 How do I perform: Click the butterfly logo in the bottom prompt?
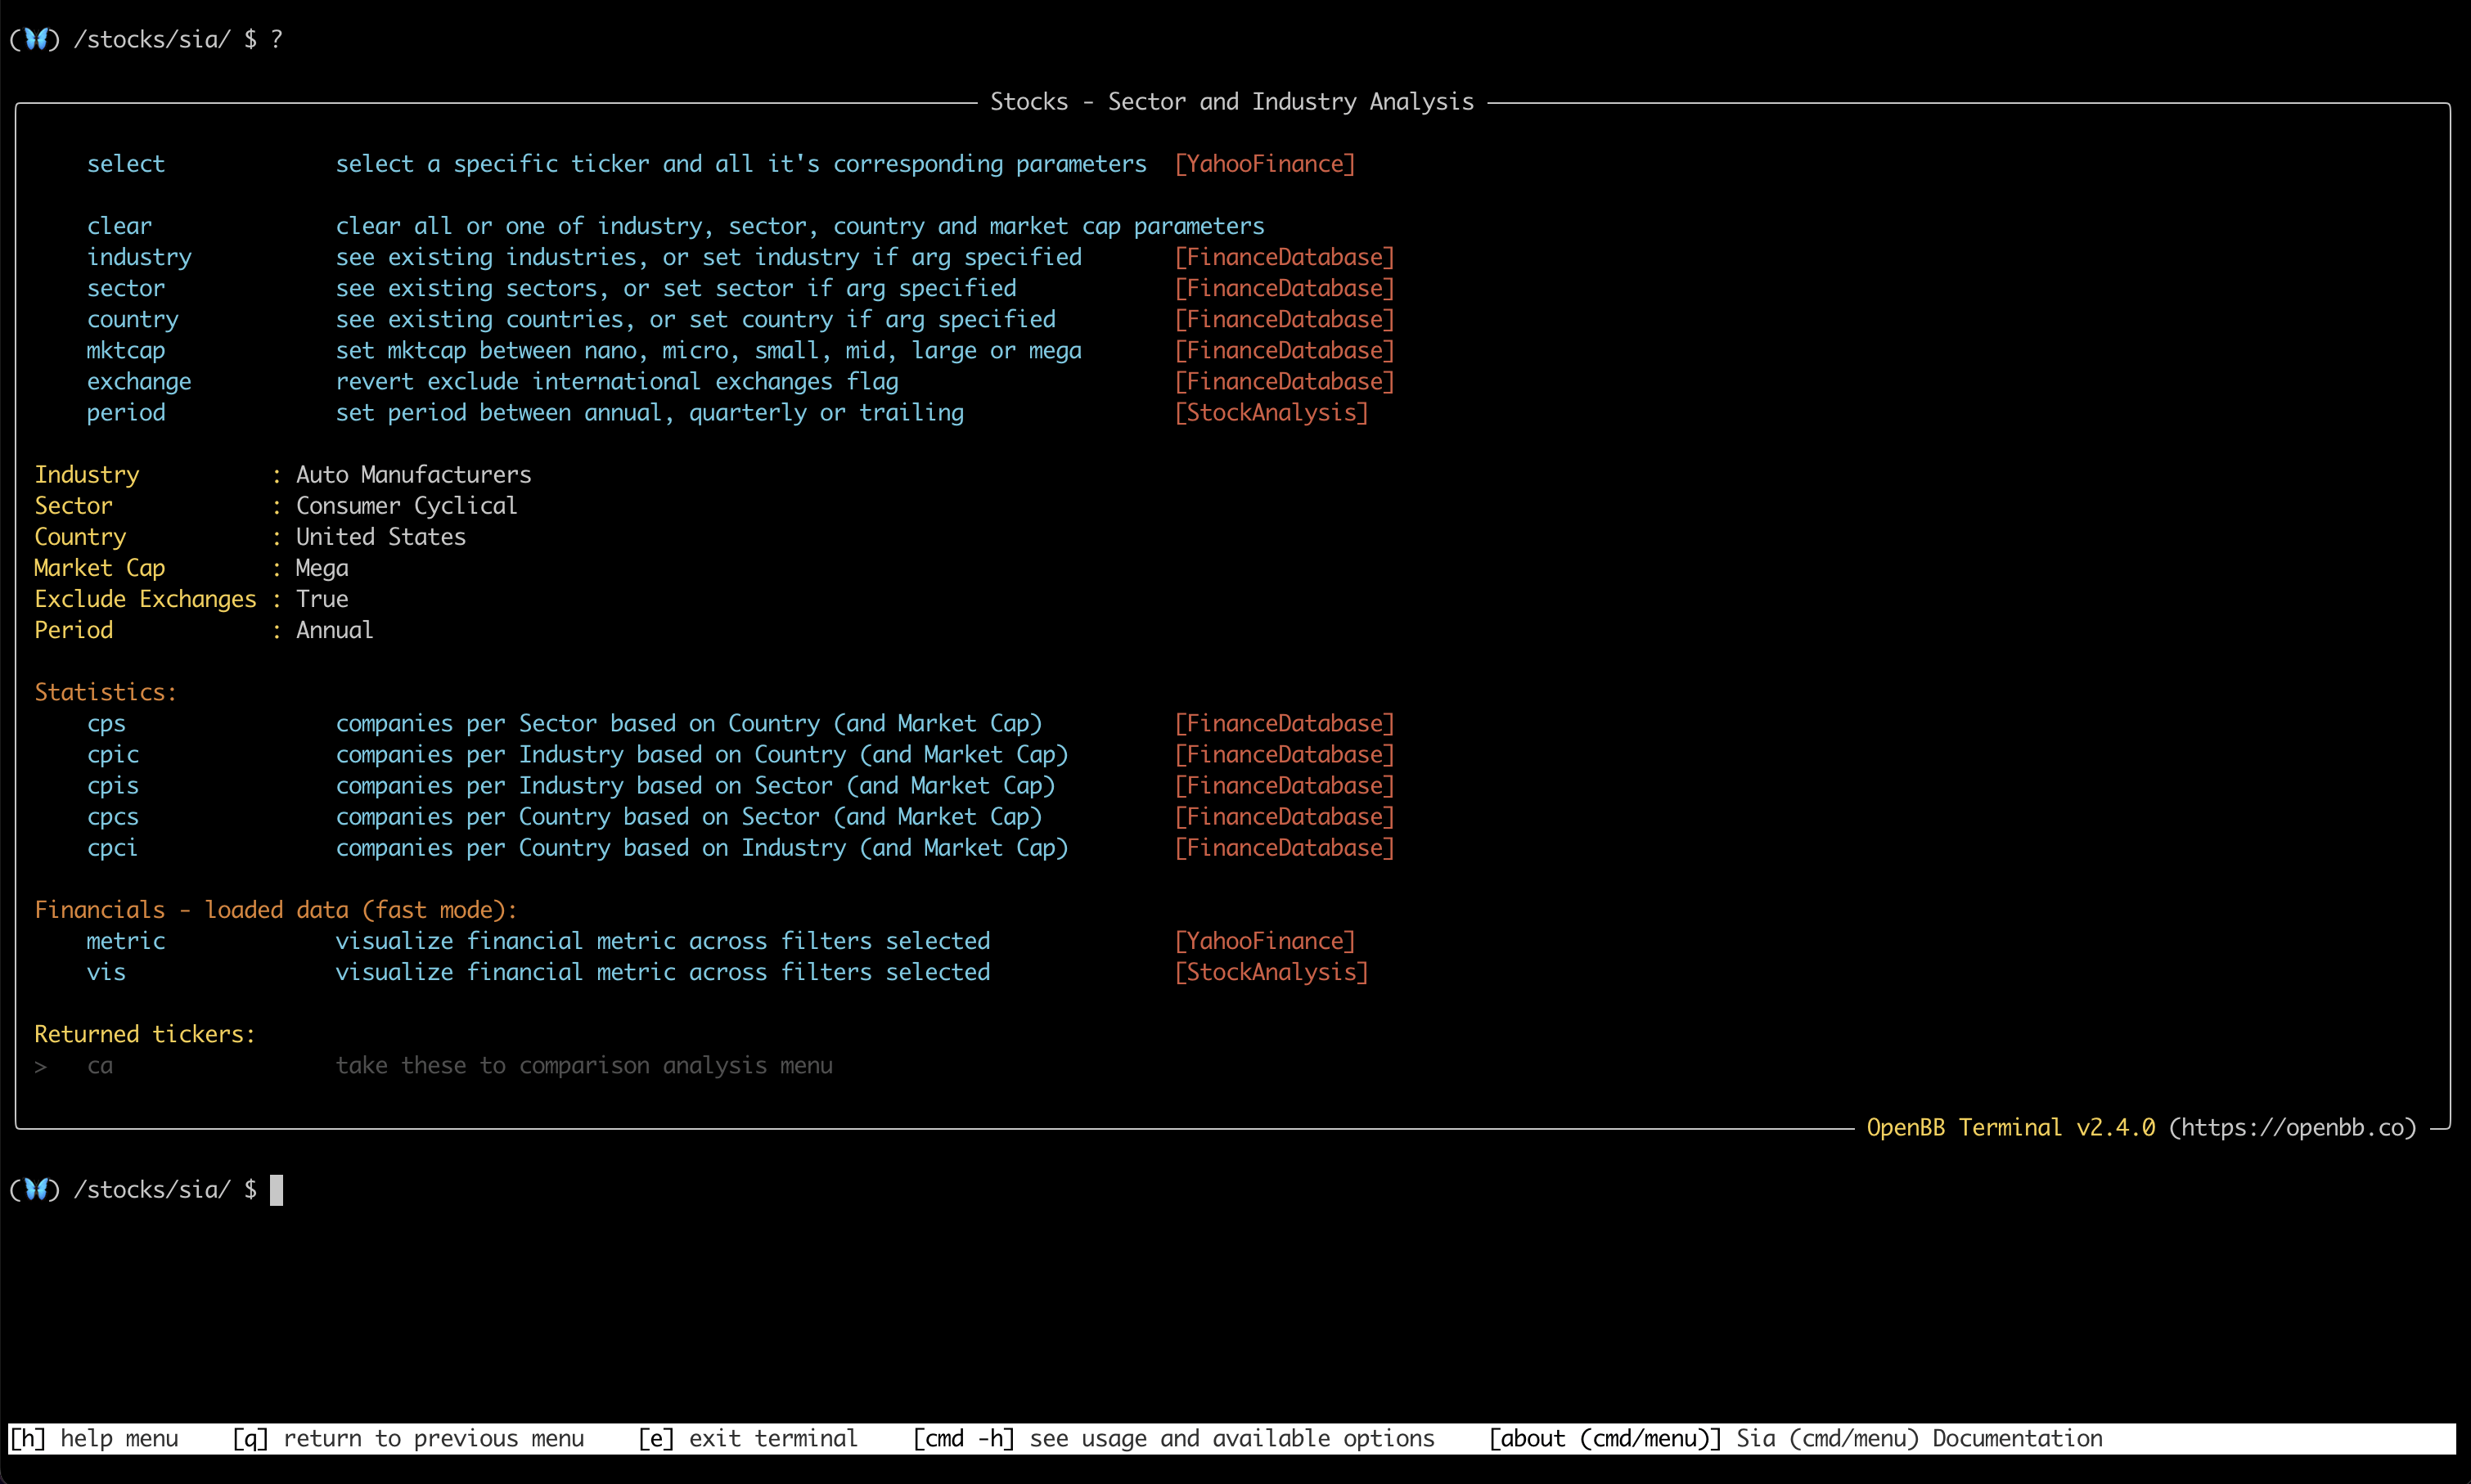35,1189
